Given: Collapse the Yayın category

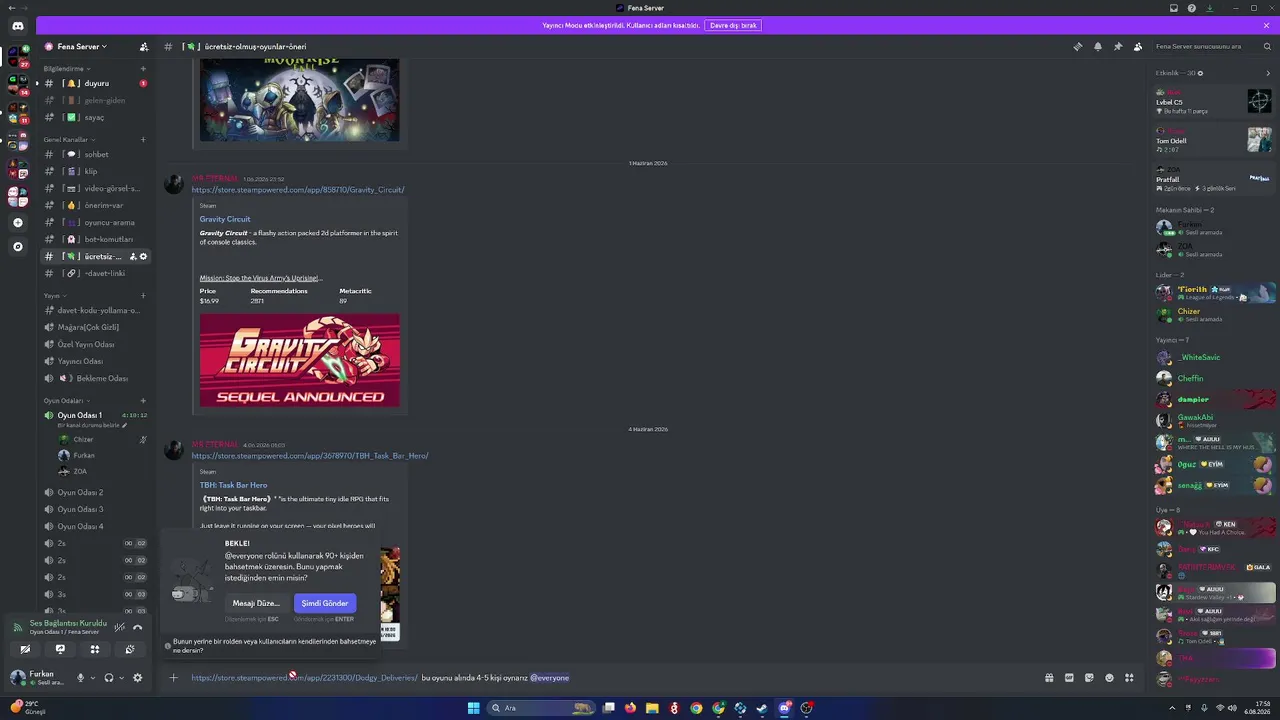Looking at the screenshot, I should [55, 295].
